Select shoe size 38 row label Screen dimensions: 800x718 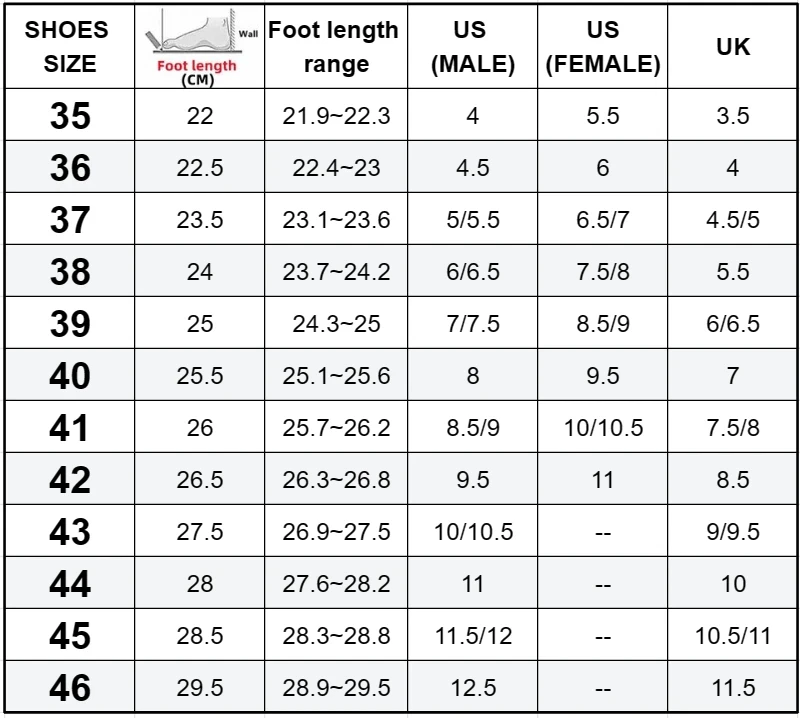[x=70, y=272]
